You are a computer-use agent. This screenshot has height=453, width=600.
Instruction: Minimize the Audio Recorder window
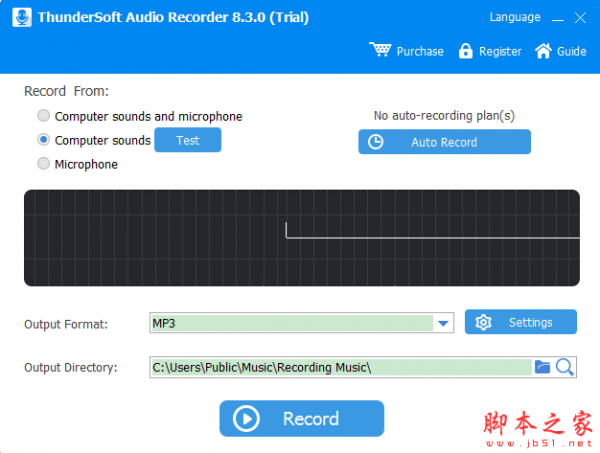tap(558, 18)
